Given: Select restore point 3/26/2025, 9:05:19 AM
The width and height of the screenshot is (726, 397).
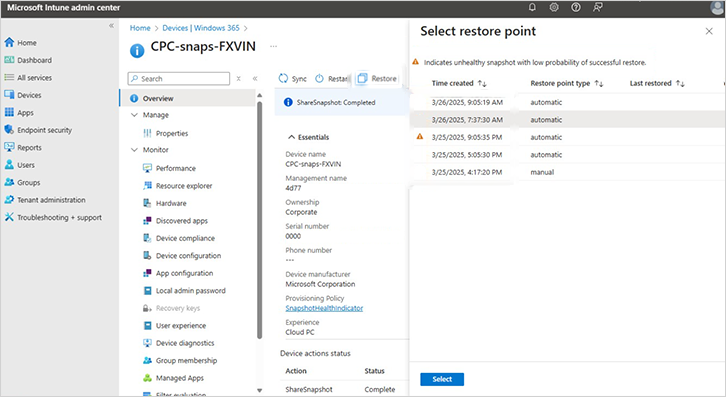Looking at the screenshot, I should click(567, 102).
